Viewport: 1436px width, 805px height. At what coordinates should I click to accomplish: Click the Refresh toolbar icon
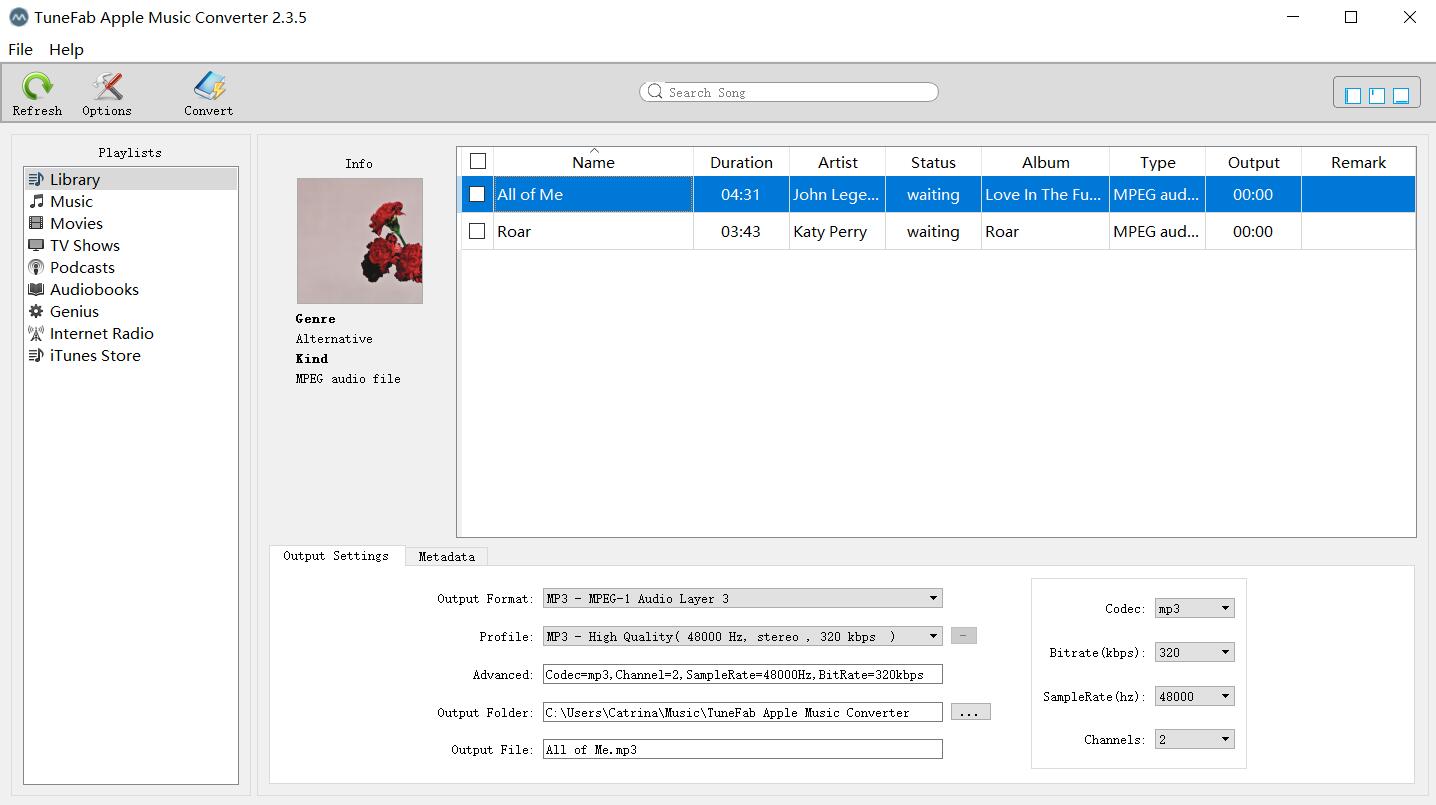[x=37, y=86]
